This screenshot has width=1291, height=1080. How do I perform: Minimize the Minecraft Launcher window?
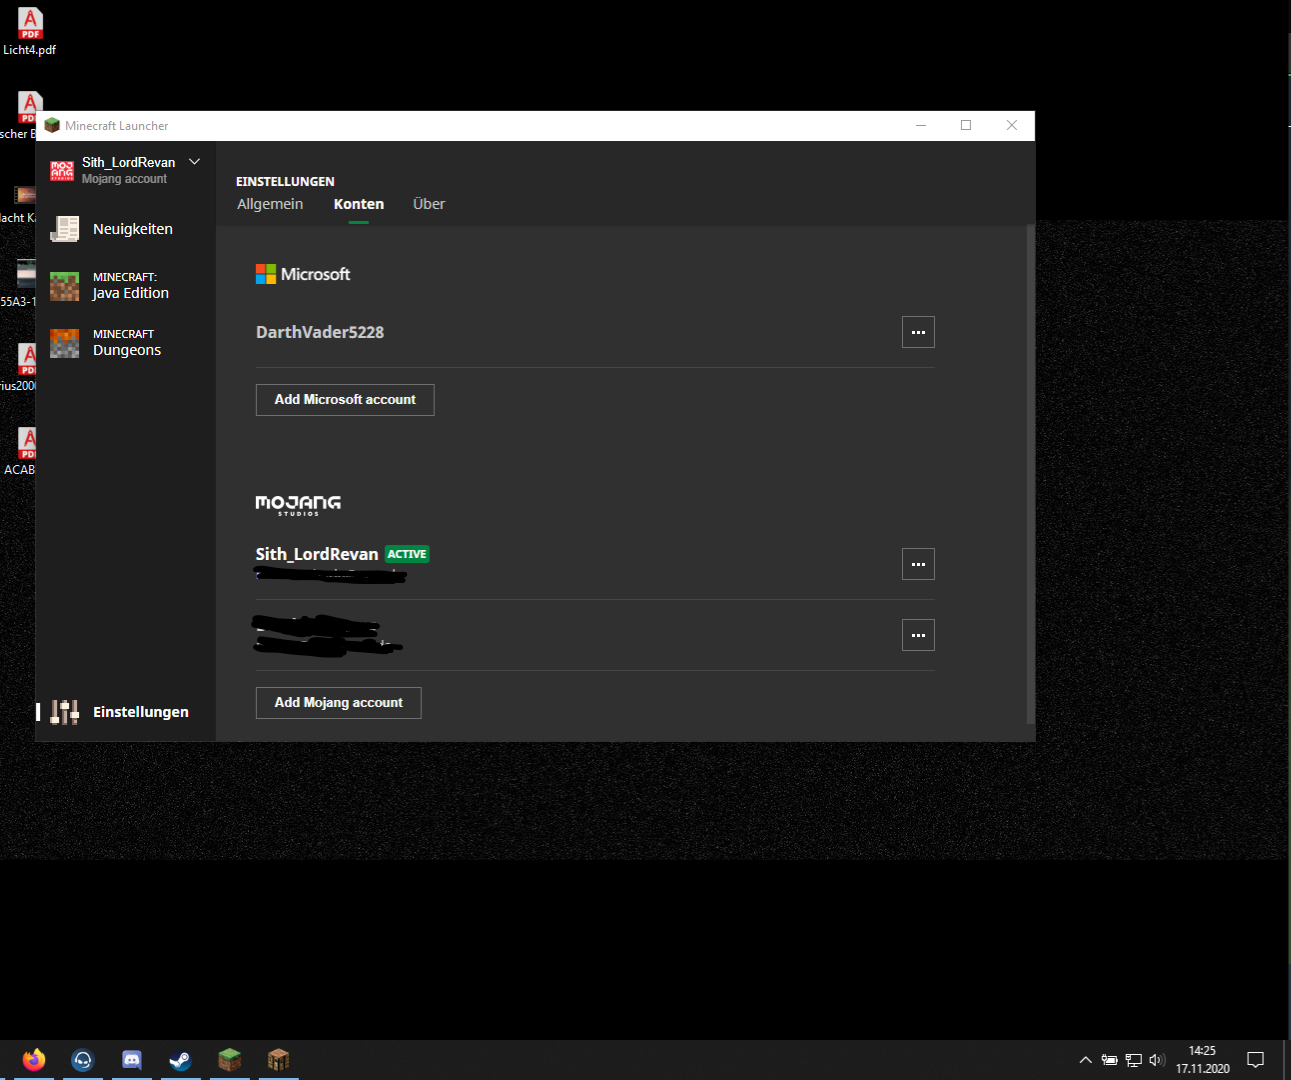[x=921, y=126]
